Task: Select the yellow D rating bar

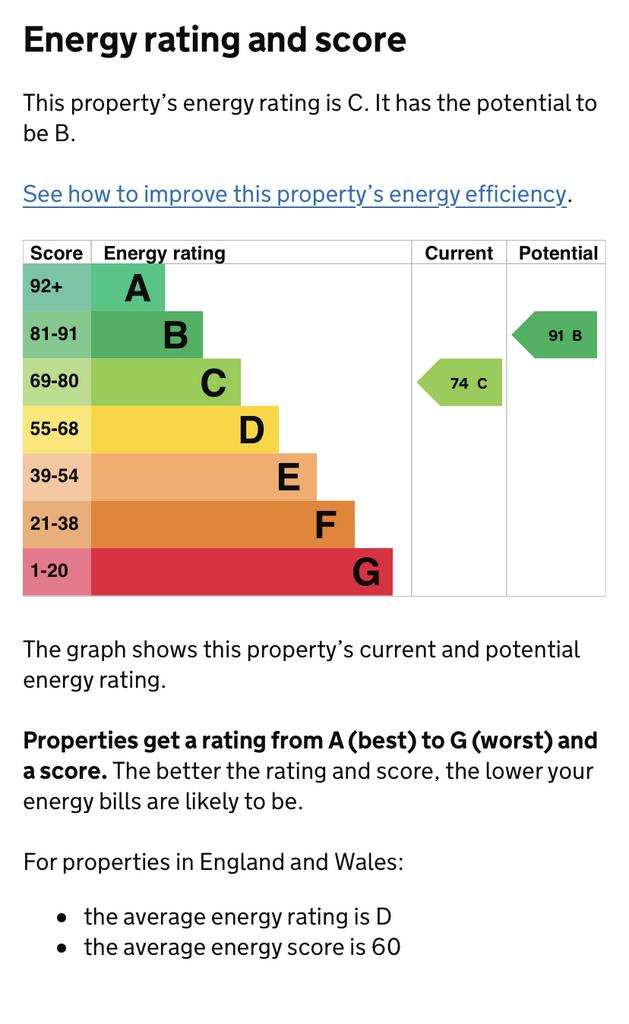Action: pos(185,430)
